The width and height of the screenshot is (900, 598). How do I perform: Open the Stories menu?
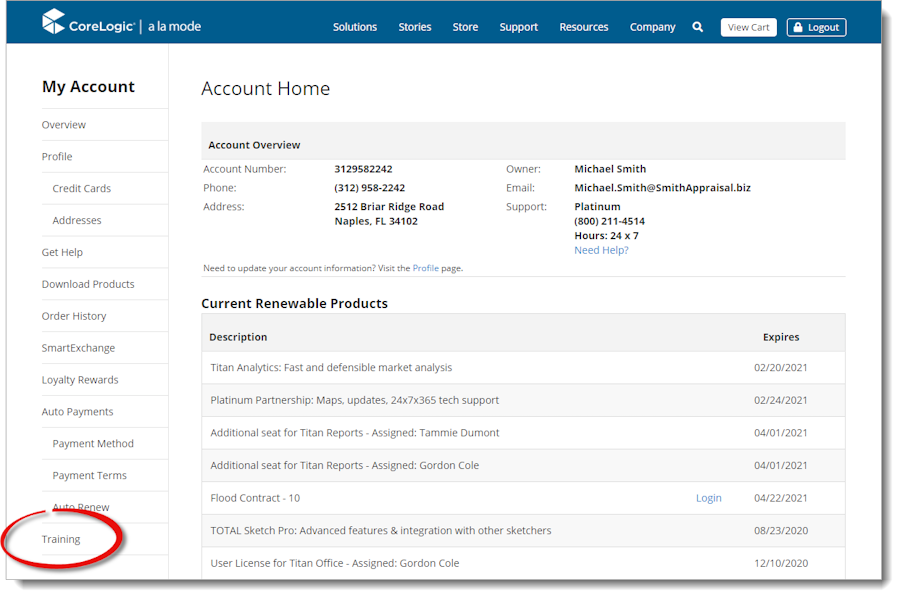(x=414, y=27)
